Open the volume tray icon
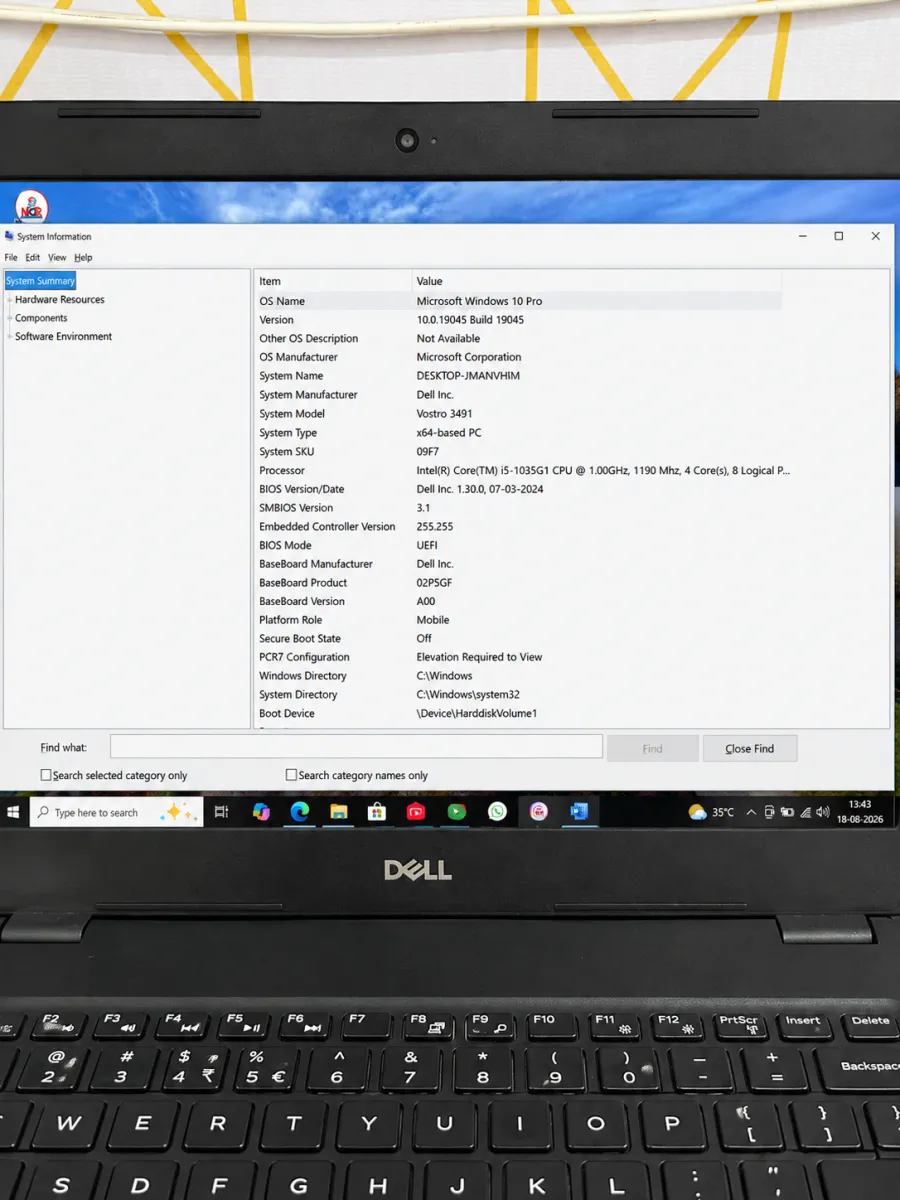The width and height of the screenshot is (900, 1200). click(822, 812)
